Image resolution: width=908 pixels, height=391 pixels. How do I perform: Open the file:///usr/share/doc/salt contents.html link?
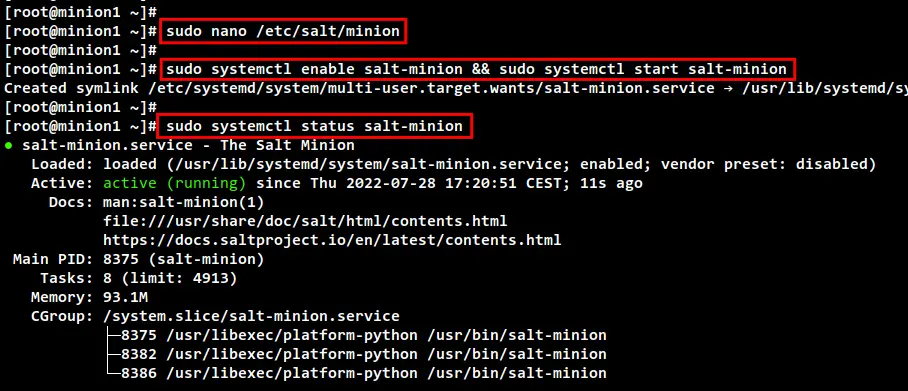pos(305,221)
